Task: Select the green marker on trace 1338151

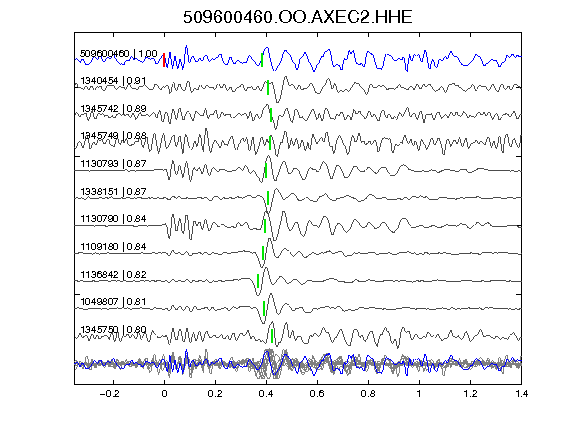Action: click(268, 198)
